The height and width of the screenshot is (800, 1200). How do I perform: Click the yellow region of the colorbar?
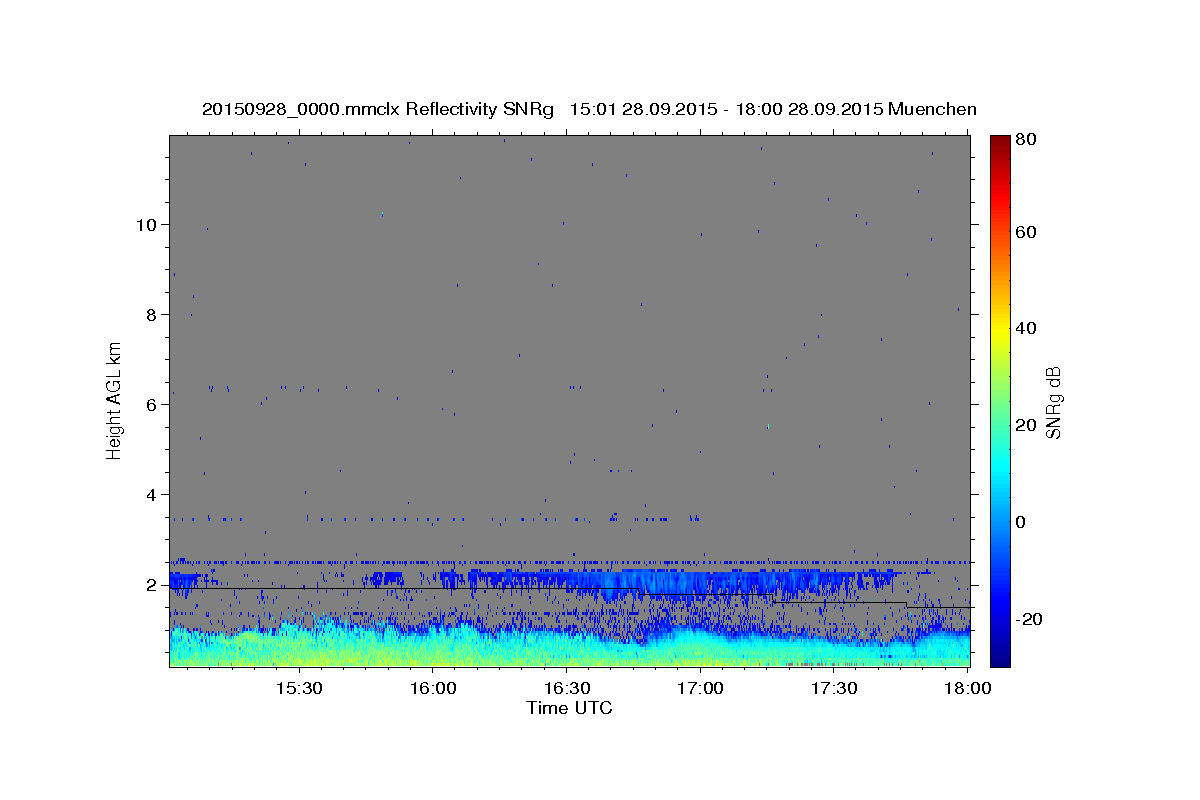1000,328
